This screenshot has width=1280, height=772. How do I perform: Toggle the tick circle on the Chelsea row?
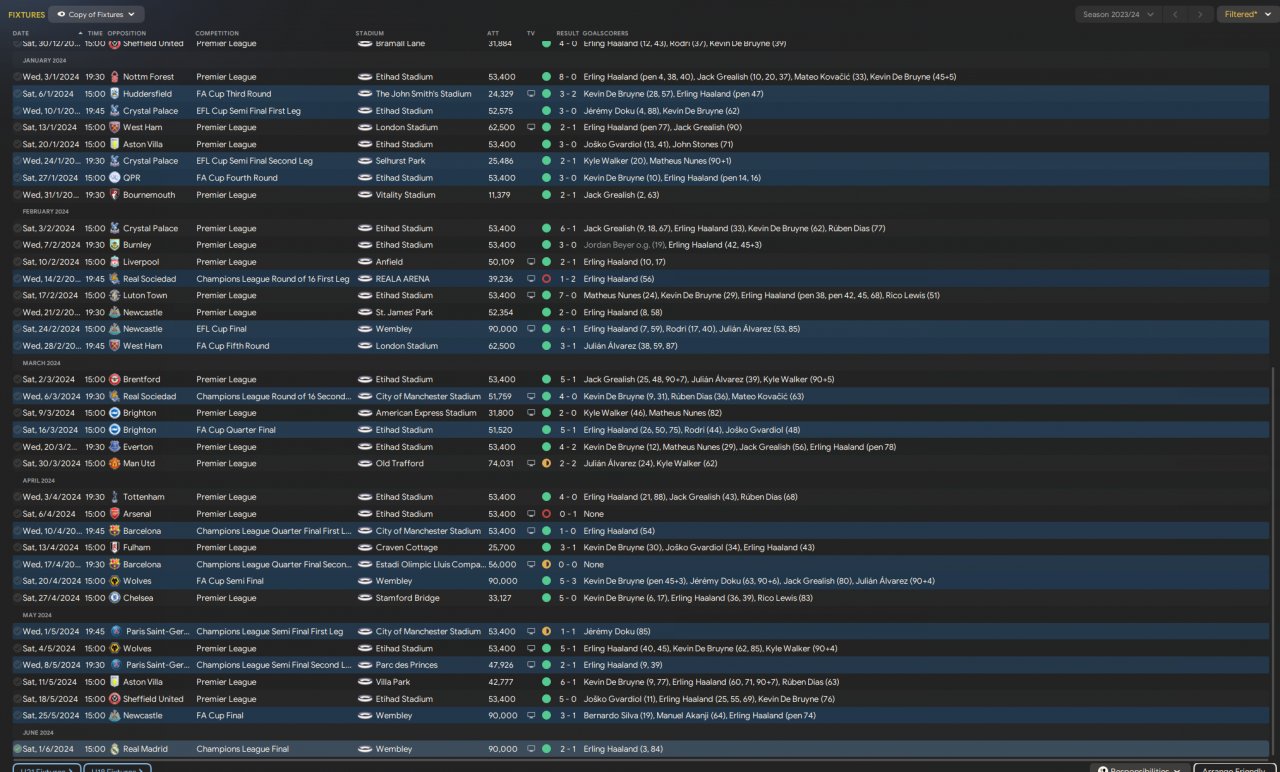tap(17, 598)
